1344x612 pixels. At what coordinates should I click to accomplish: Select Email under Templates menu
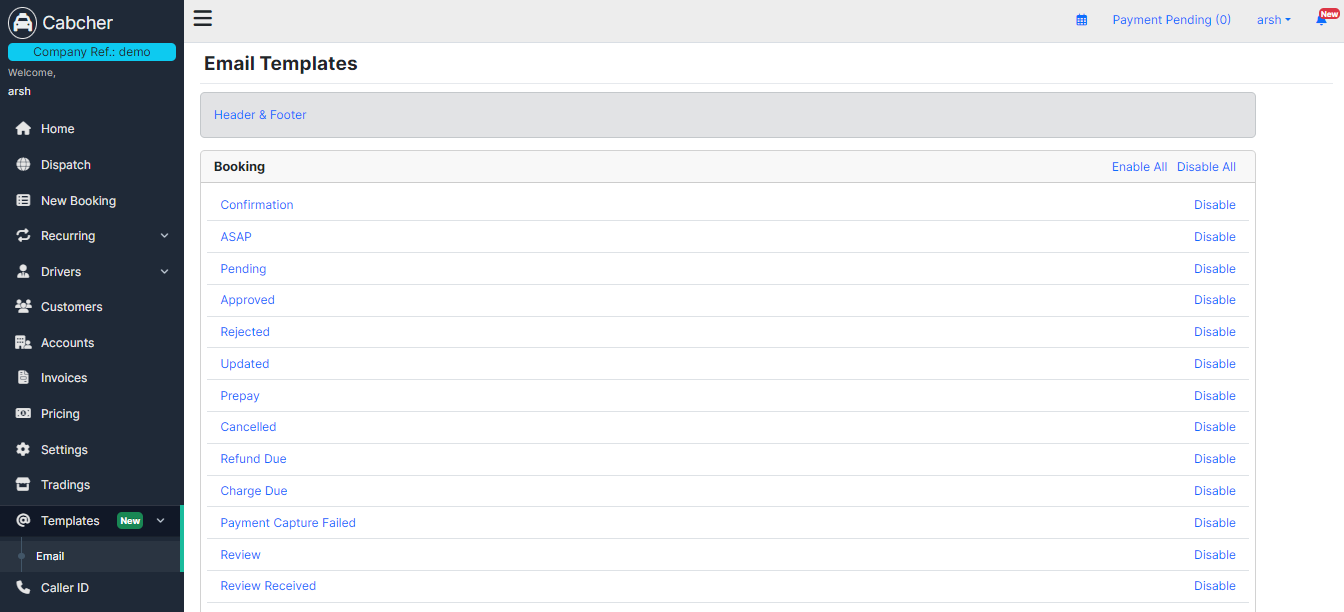[x=50, y=556]
